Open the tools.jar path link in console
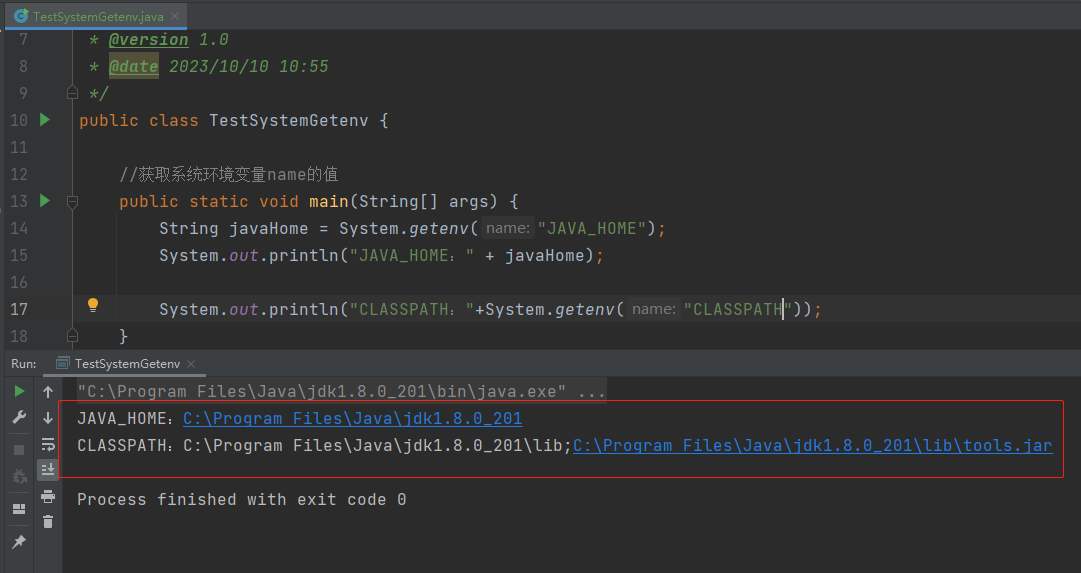Image resolution: width=1081 pixels, height=573 pixels. [x=813, y=445]
